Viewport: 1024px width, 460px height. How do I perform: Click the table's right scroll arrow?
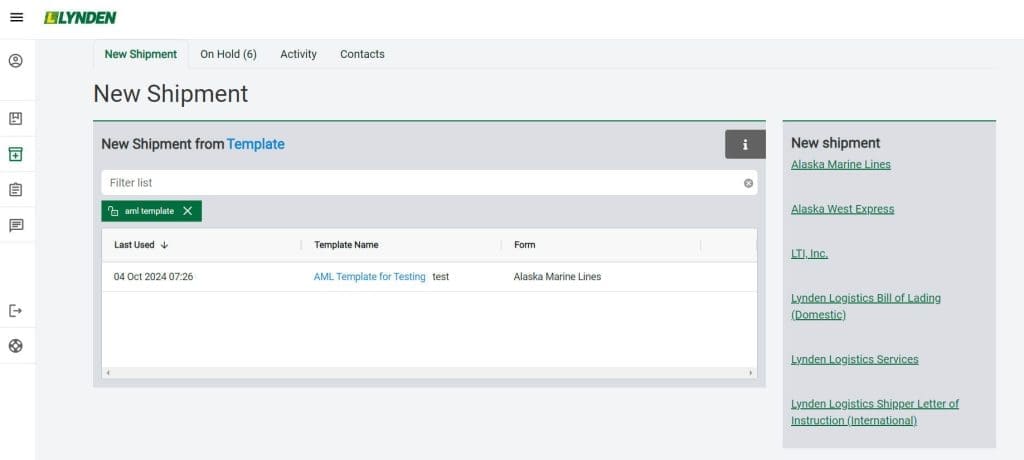click(x=751, y=373)
